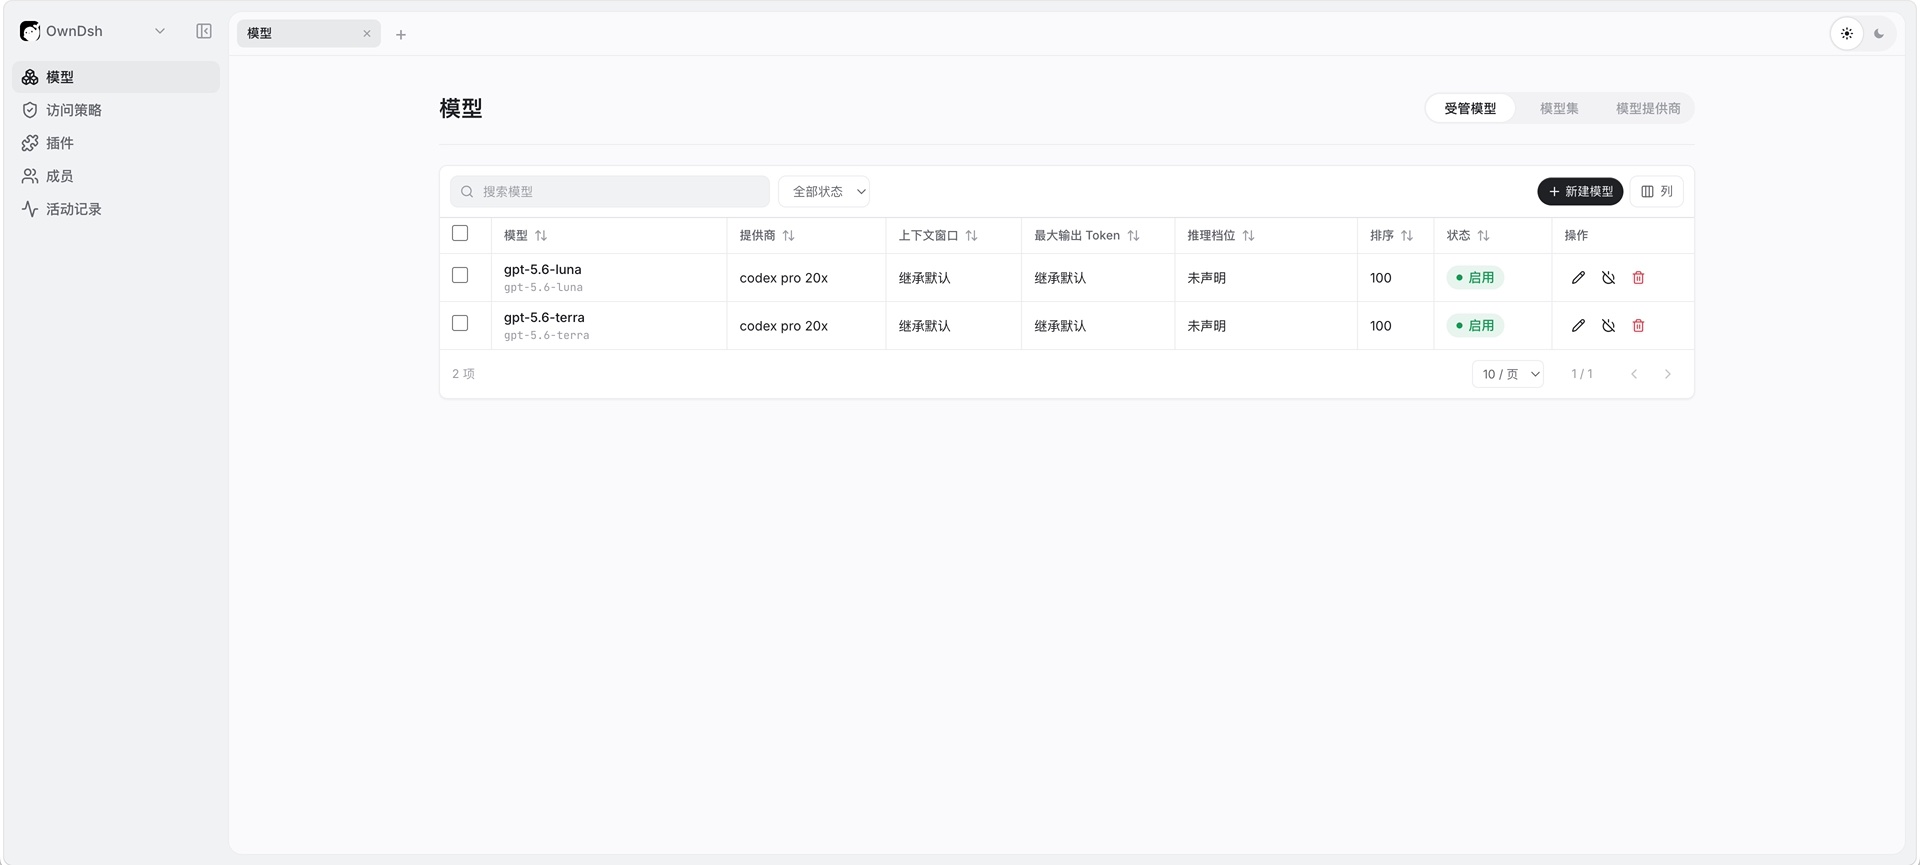Delete the gpt-5.6-terra model
This screenshot has height=865, width=1920.
coord(1638,326)
